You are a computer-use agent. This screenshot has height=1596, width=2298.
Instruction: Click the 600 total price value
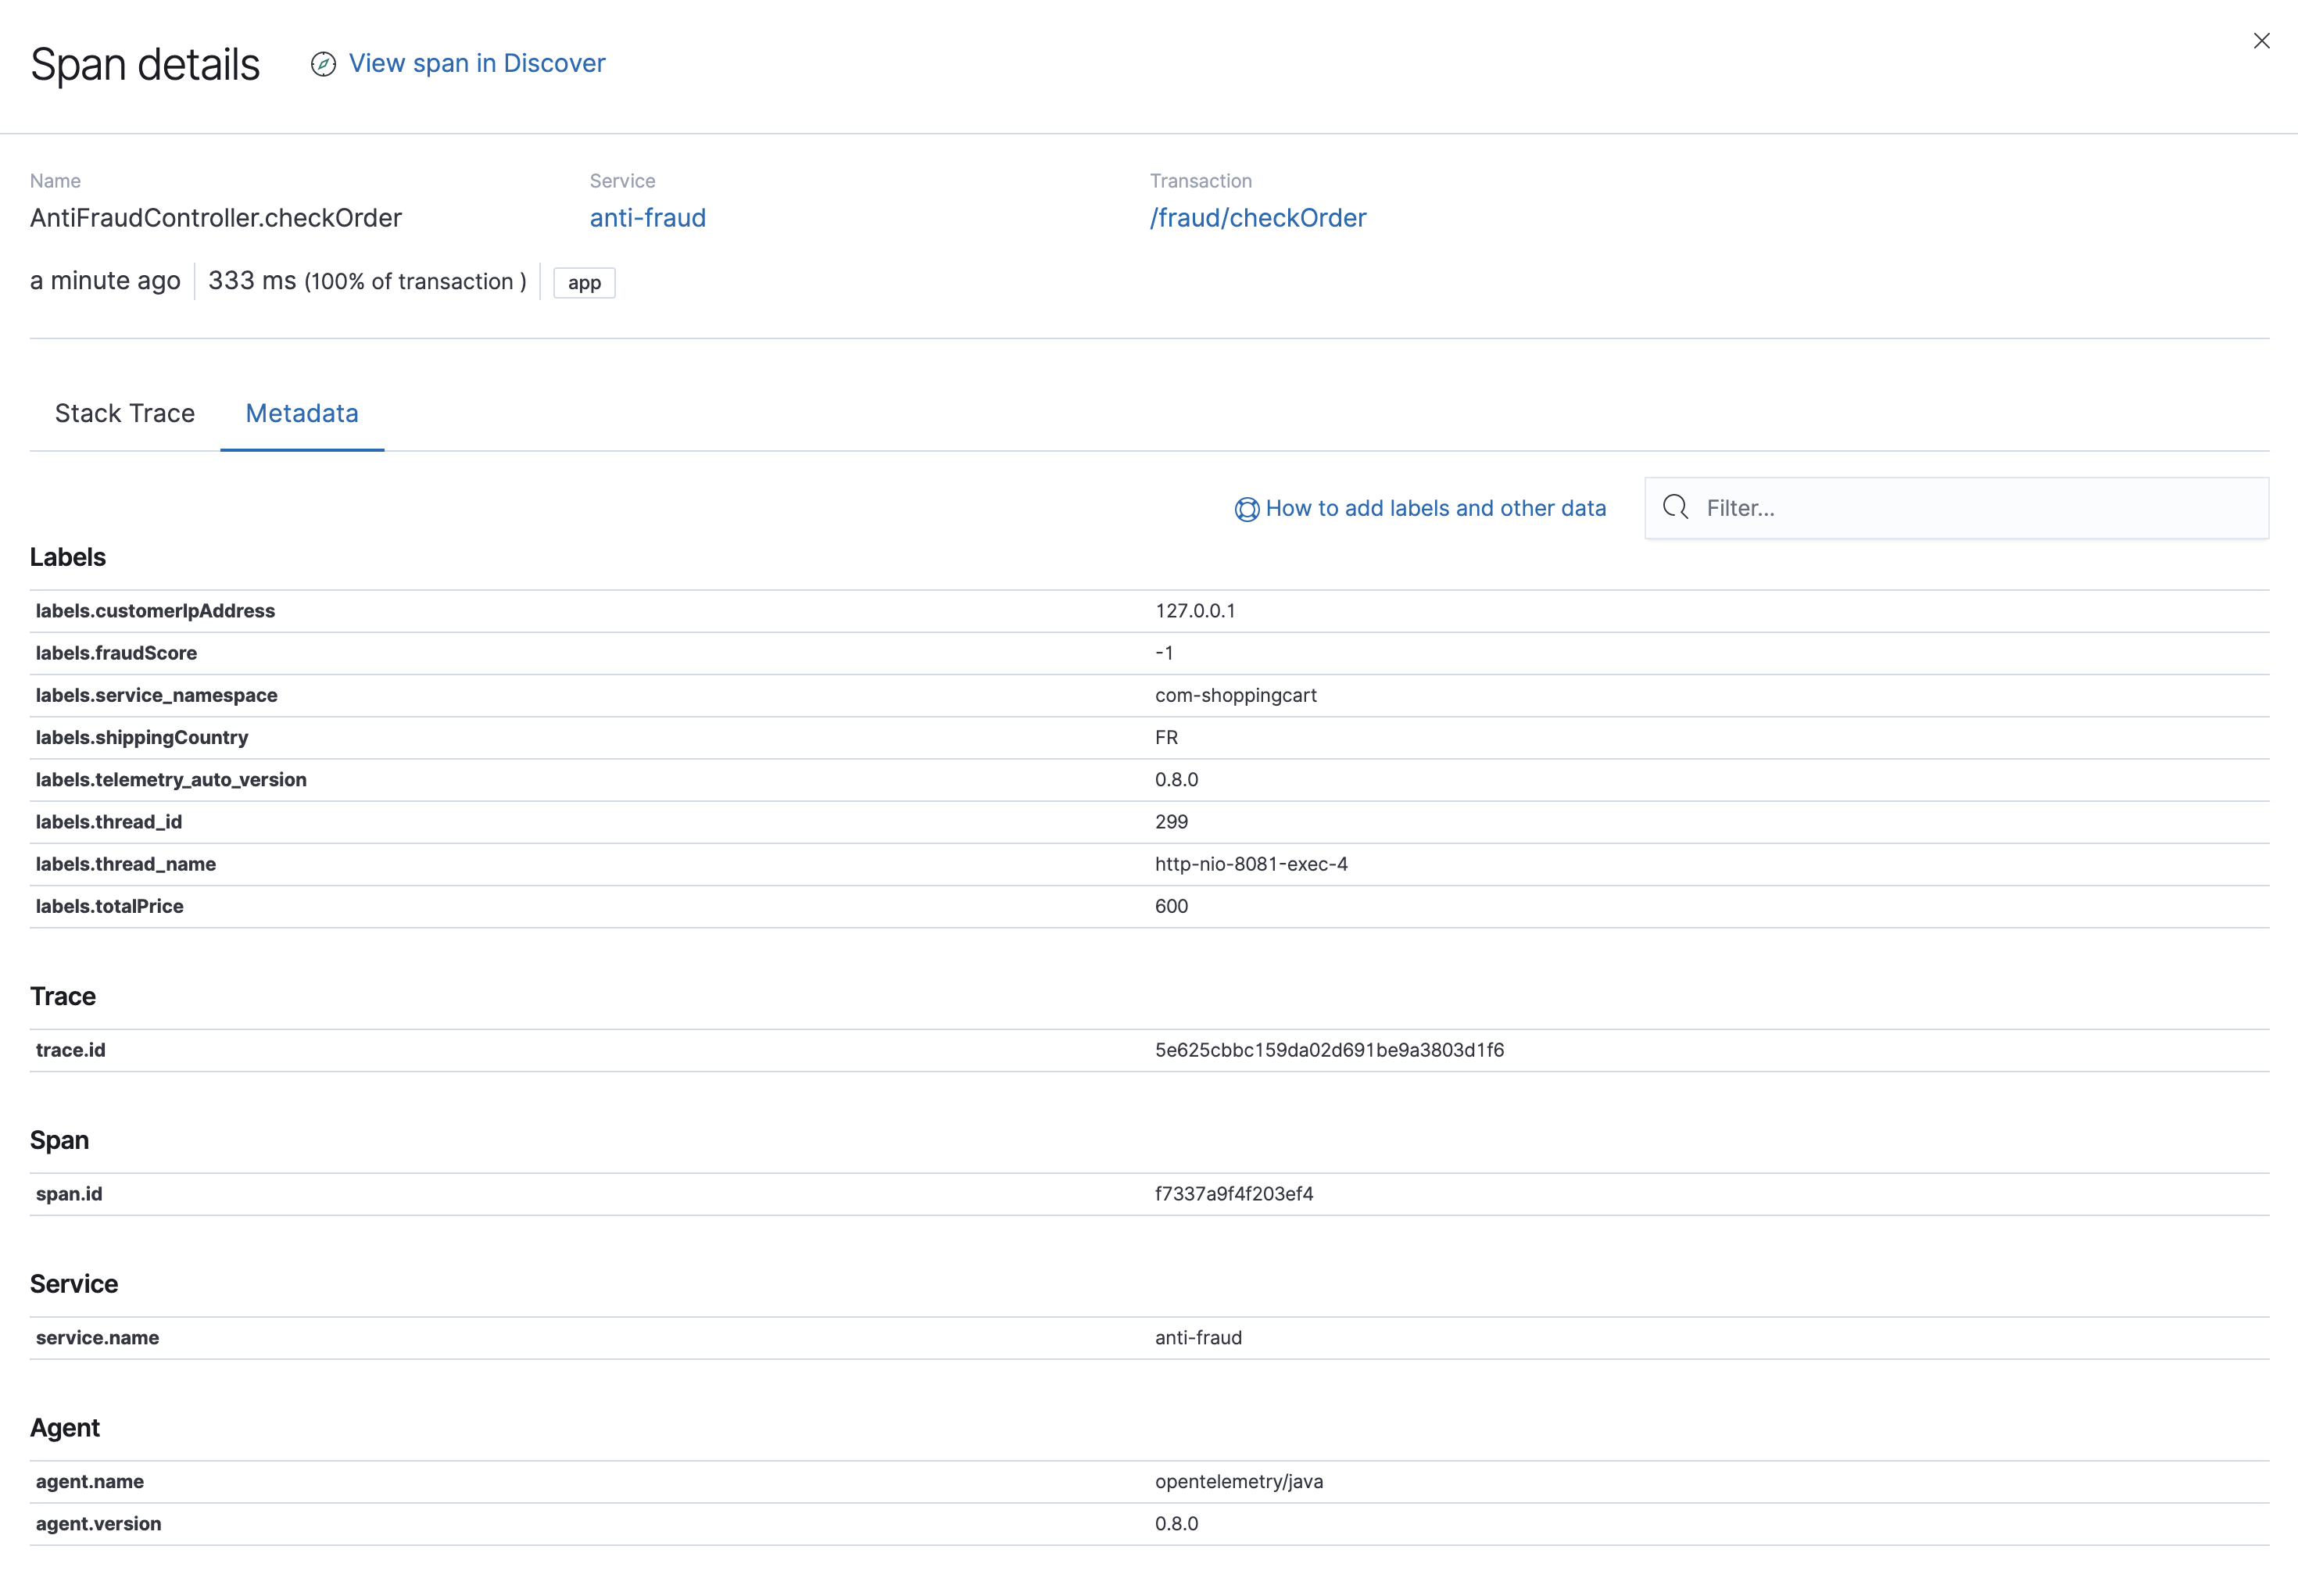[x=1172, y=906]
